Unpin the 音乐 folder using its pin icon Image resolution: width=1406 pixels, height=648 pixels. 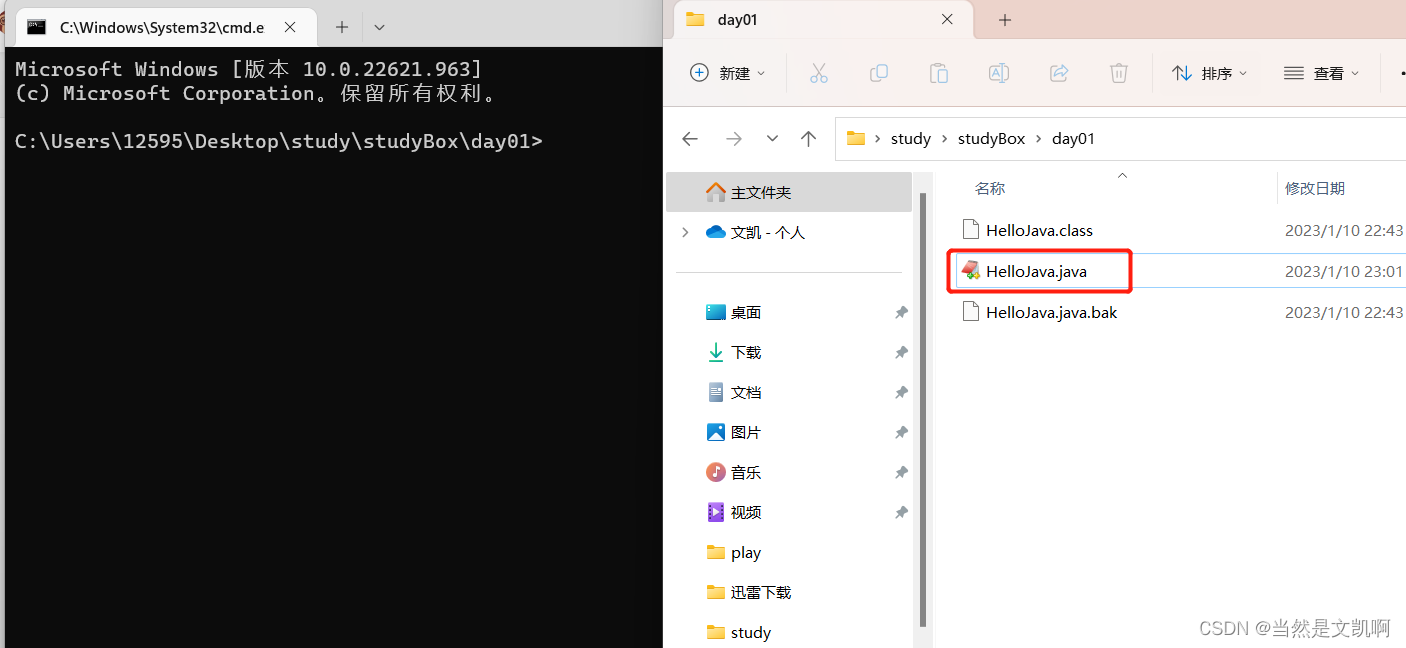pos(901,472)
